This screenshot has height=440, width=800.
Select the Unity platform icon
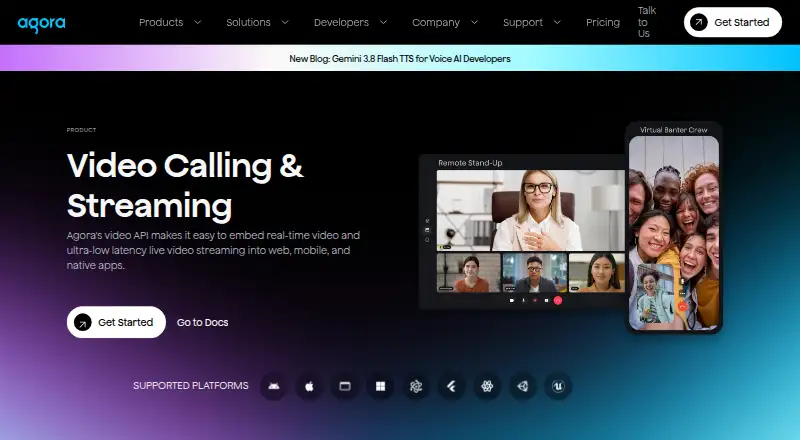click(522, 386)
